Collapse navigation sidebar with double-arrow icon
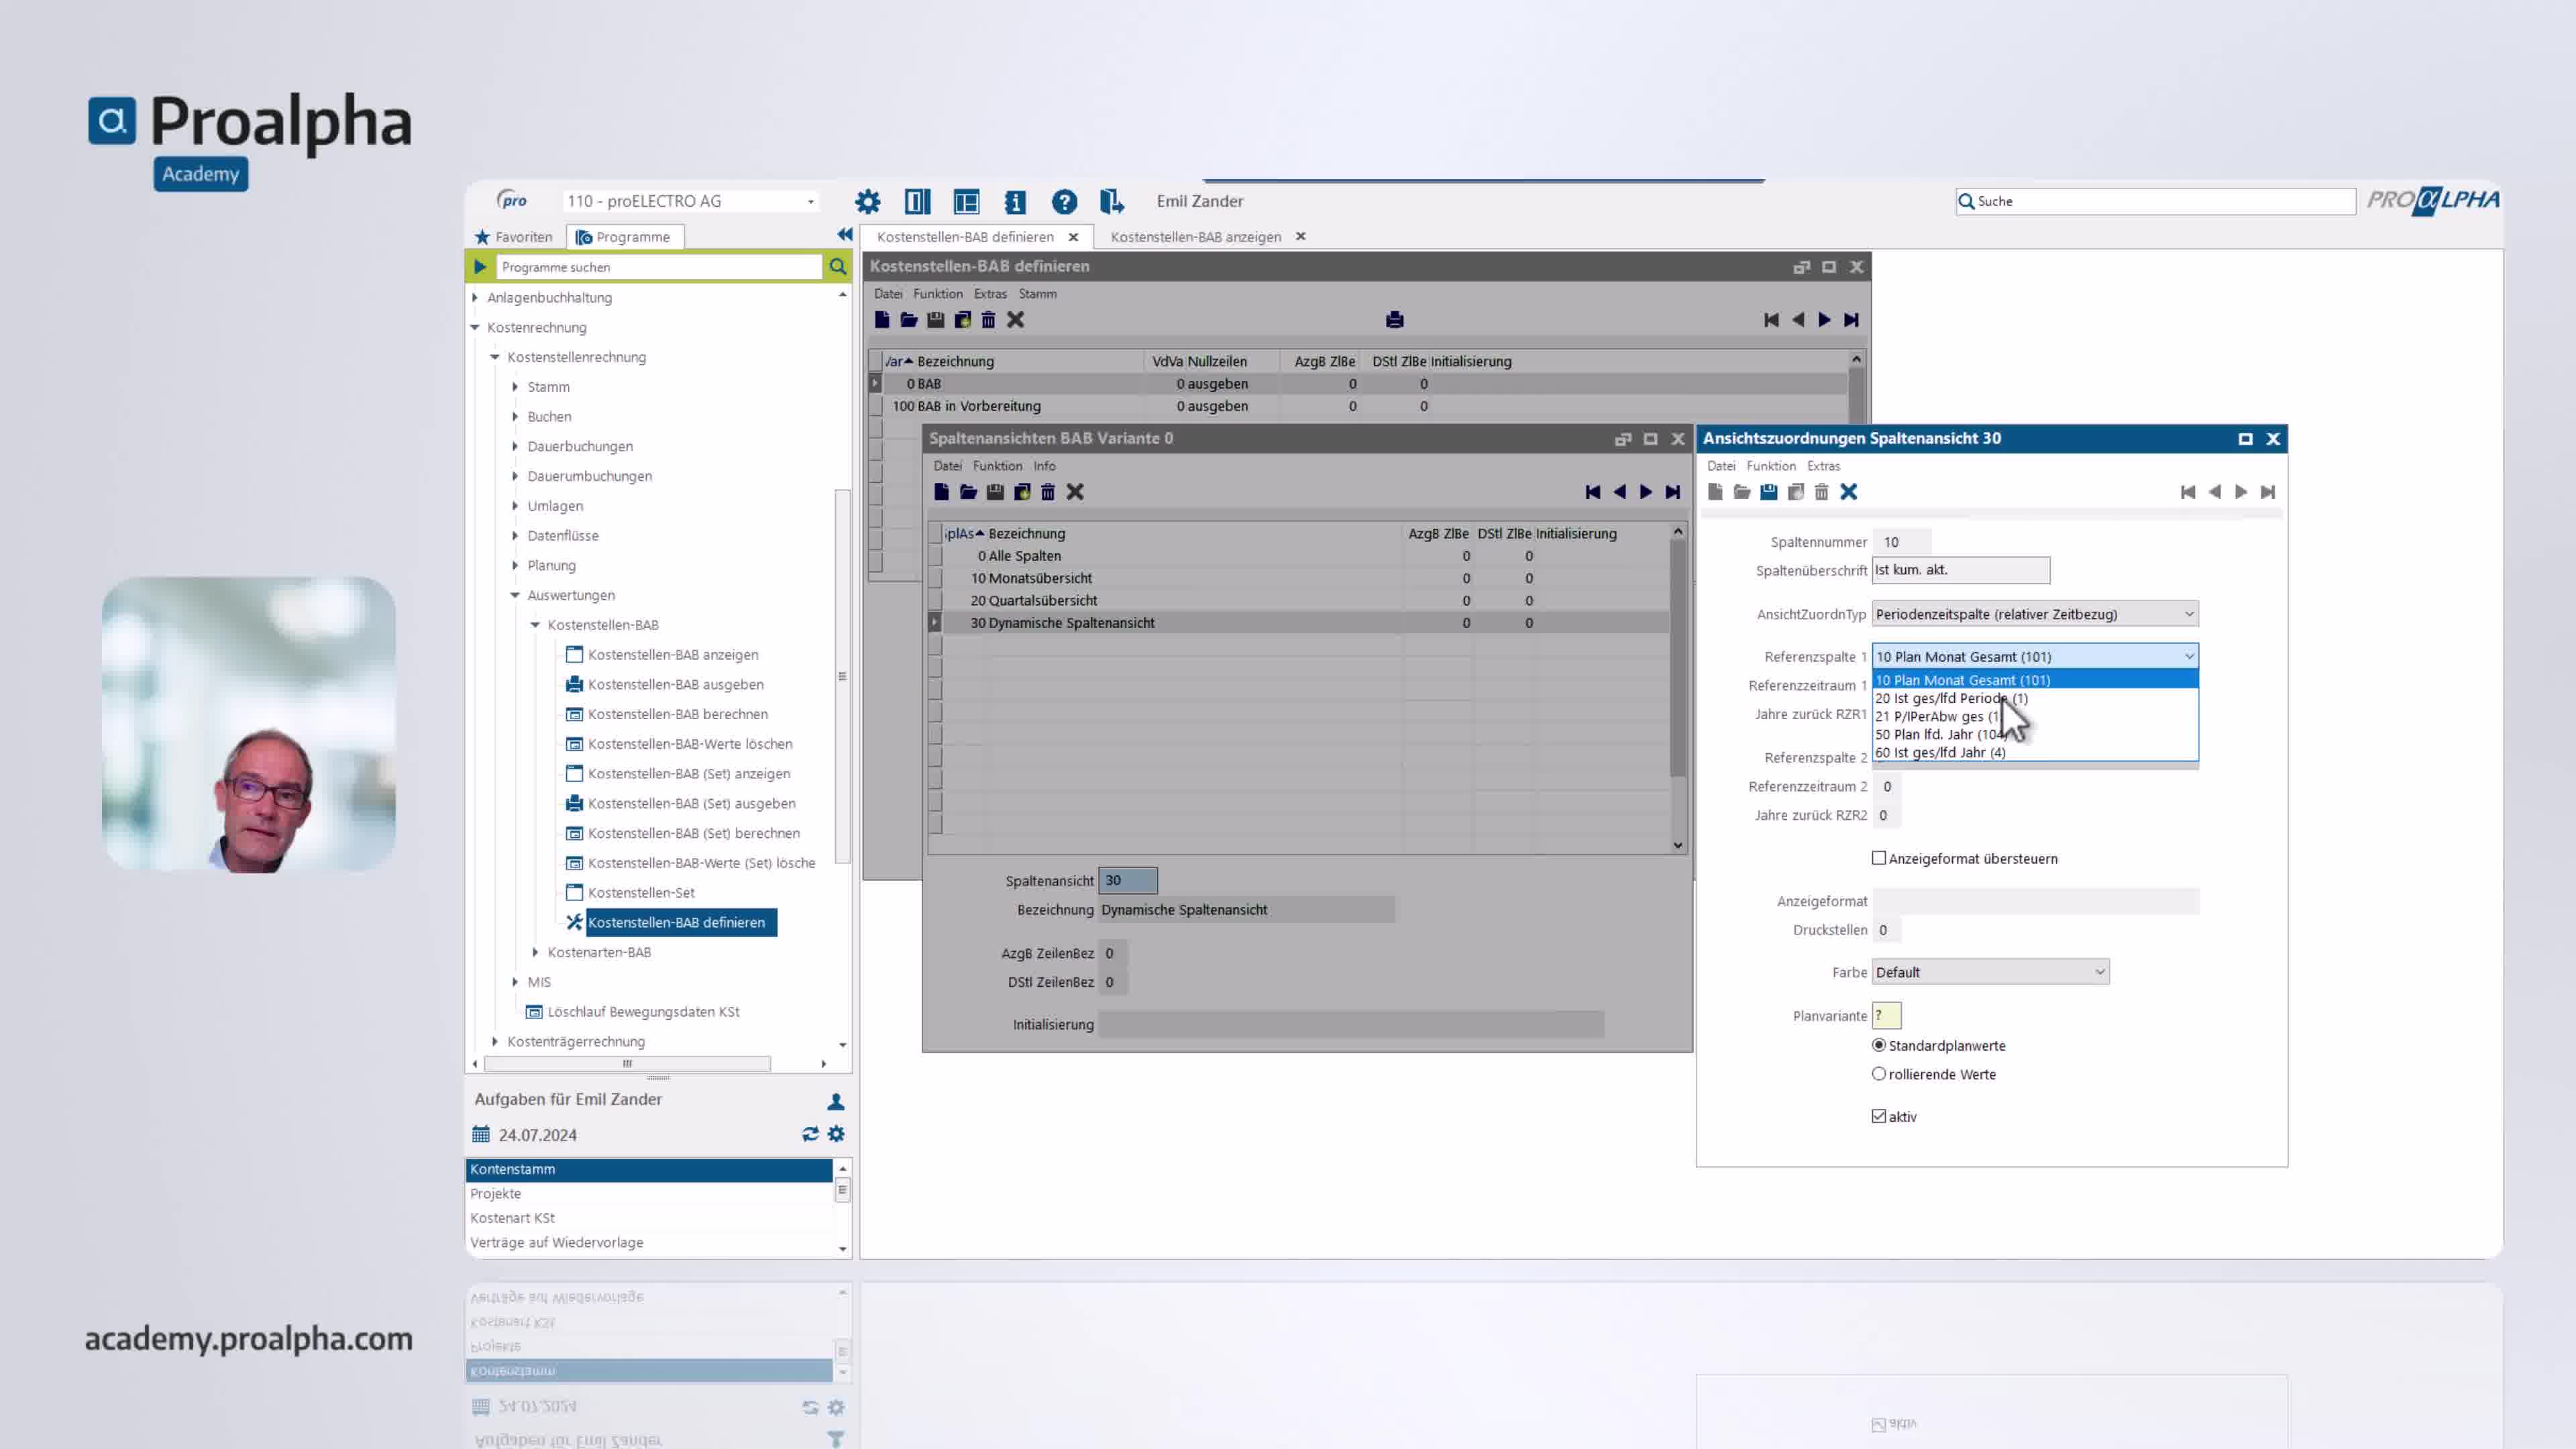This screenshot has height=1449, width=2576. 844,235
